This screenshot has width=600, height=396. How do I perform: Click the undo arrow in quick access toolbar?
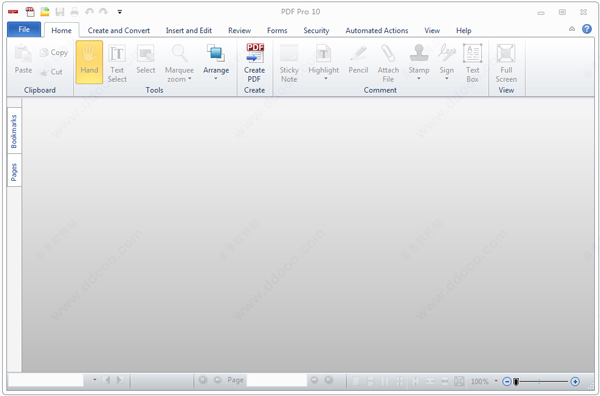[89, 12]
